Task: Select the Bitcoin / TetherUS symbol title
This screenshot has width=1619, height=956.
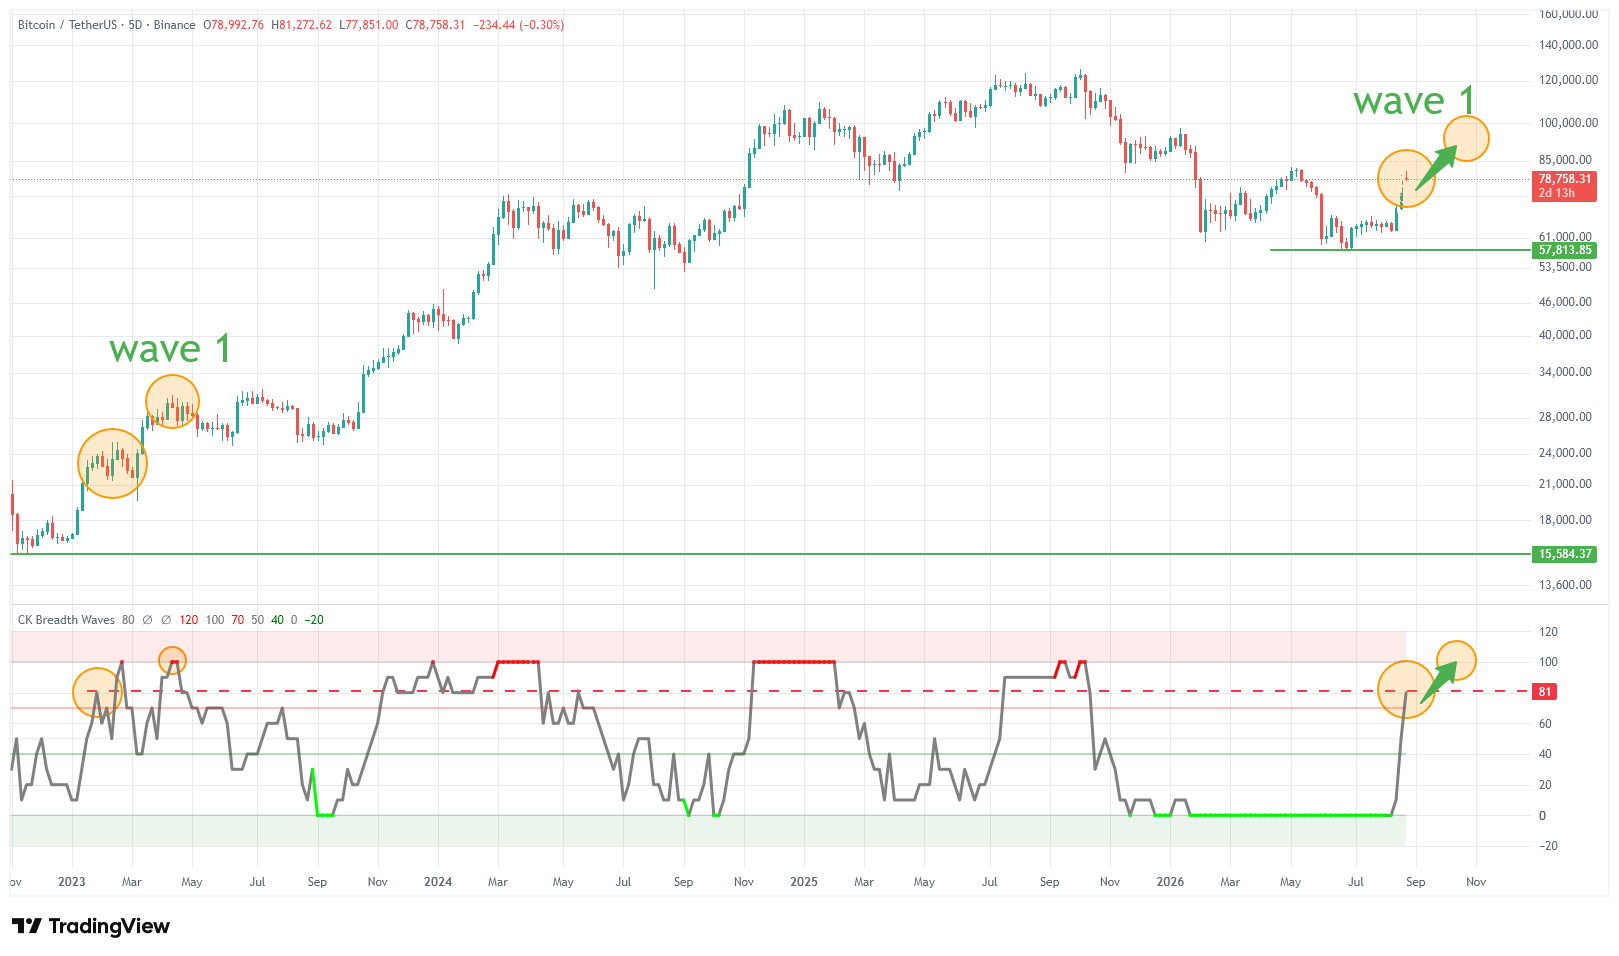Action: [68, 25]
